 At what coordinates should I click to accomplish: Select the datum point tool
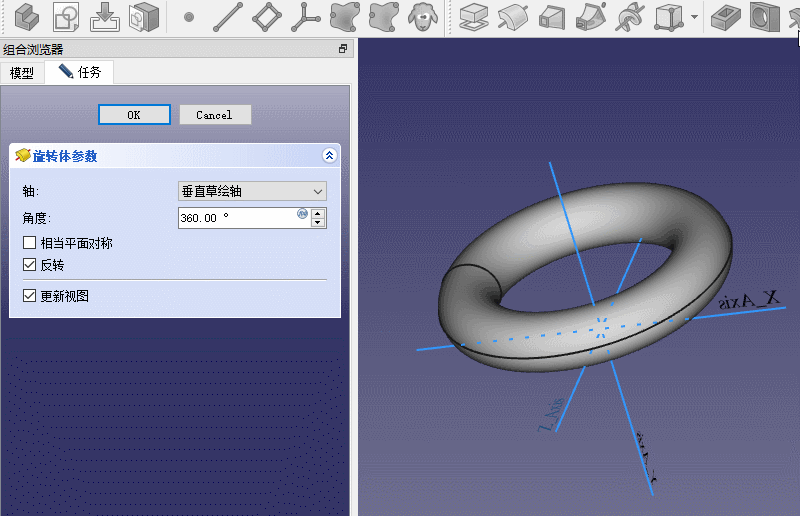click(189, 17)
